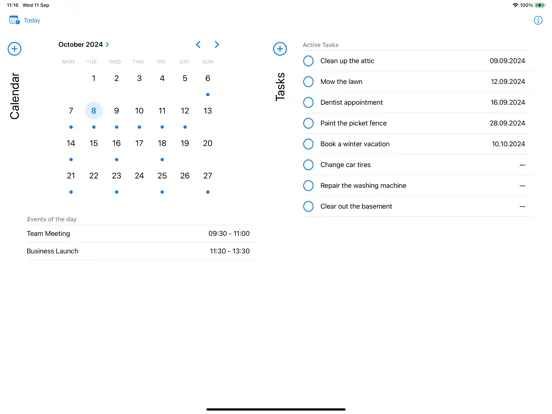Add a new task with plus icon
Image resolution: width=552 pixels, height=414 pixels.
(x=280, y=49)
